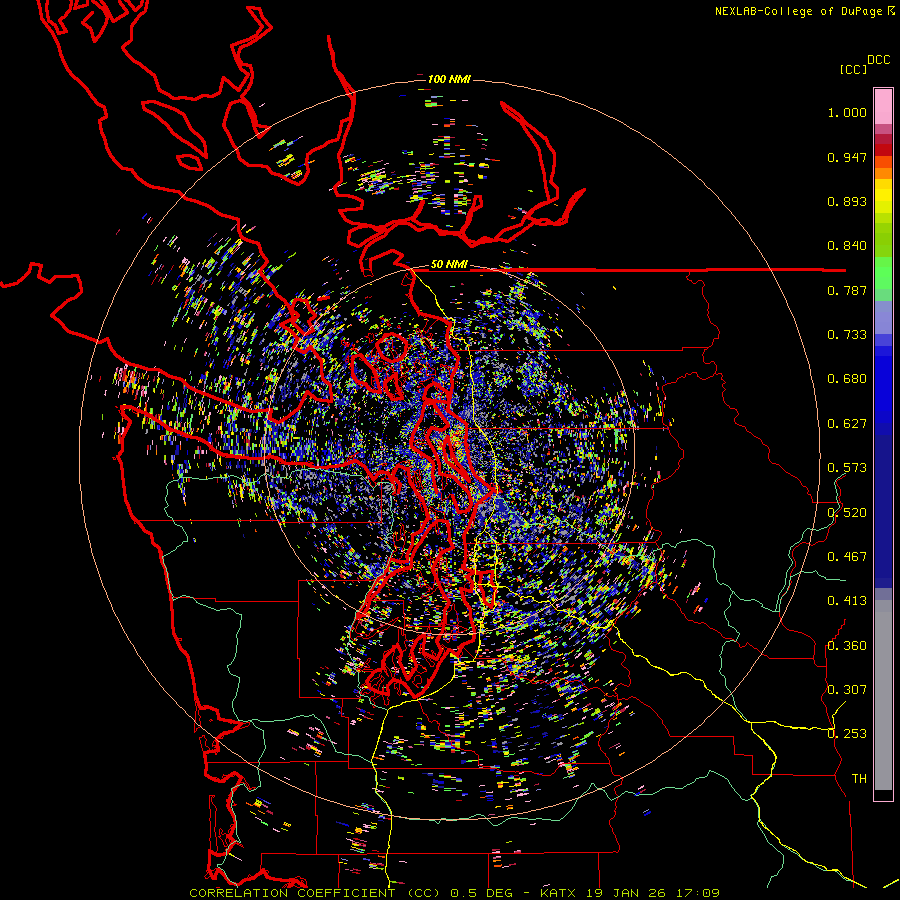
Task: Pick the gray segment of the color bar
Action: [883, 695]
